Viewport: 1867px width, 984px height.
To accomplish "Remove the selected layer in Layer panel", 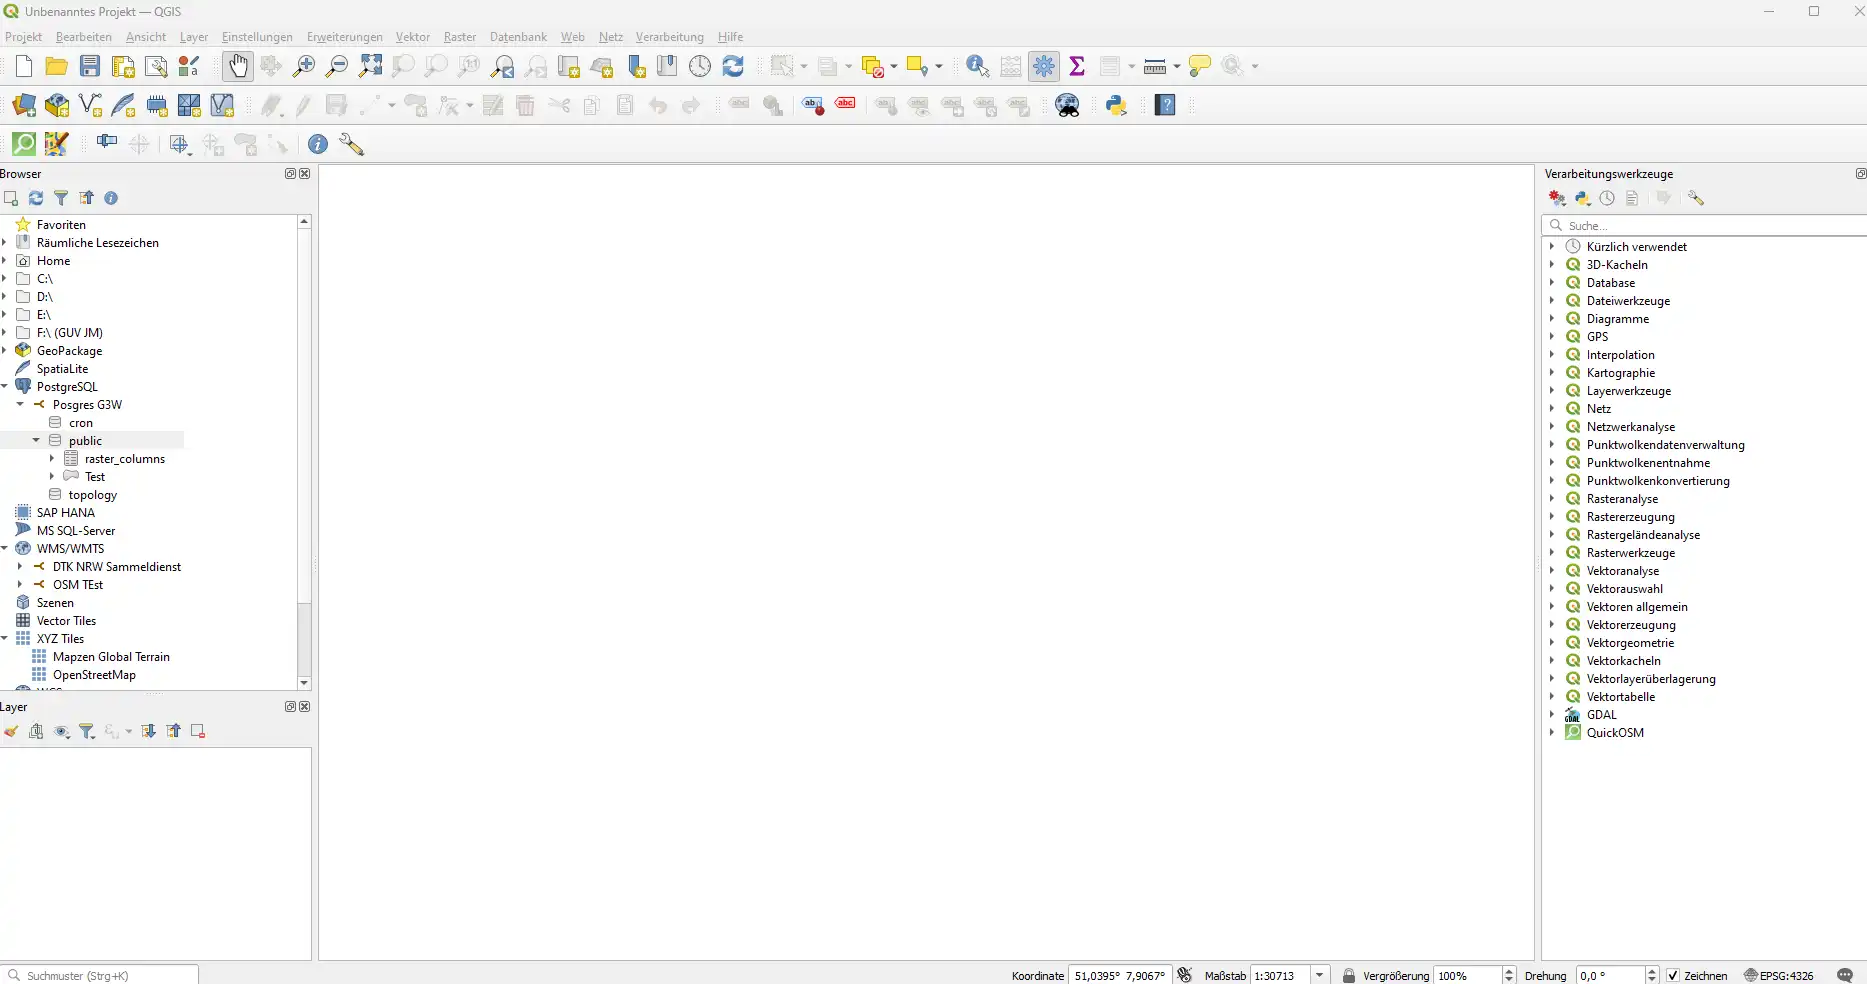I will (198, 731).
